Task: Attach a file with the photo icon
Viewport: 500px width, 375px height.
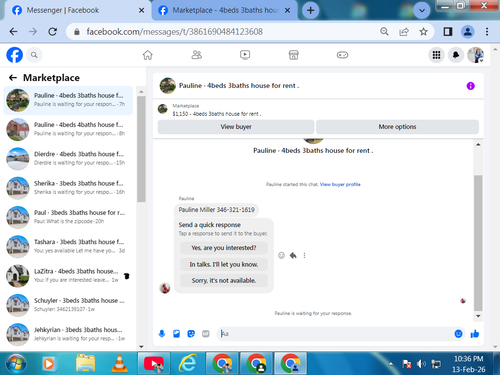Action: 176,334
